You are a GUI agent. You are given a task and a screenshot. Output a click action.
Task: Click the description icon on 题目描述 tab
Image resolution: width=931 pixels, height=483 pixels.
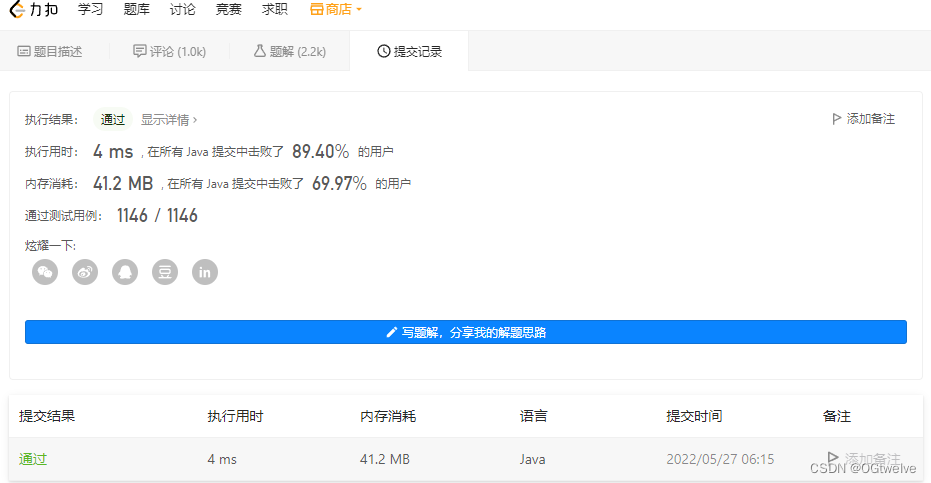[x=24, y=51]
